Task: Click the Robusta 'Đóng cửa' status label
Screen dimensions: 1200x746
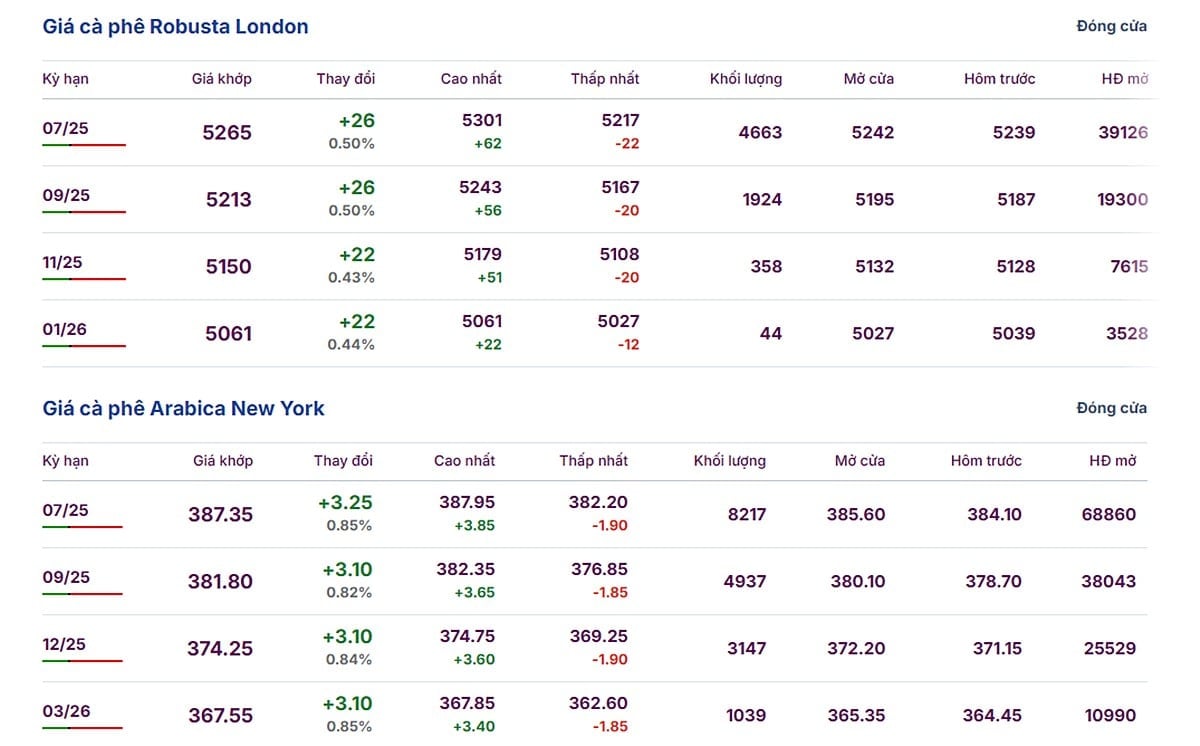Action: coord(1112,27)
